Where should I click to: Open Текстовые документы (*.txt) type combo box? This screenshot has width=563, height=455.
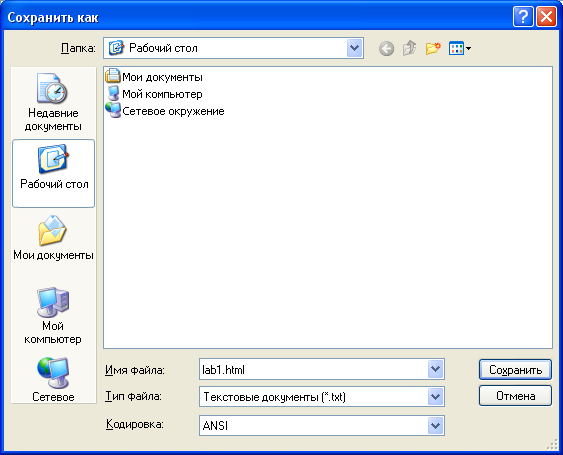[322, 397]
